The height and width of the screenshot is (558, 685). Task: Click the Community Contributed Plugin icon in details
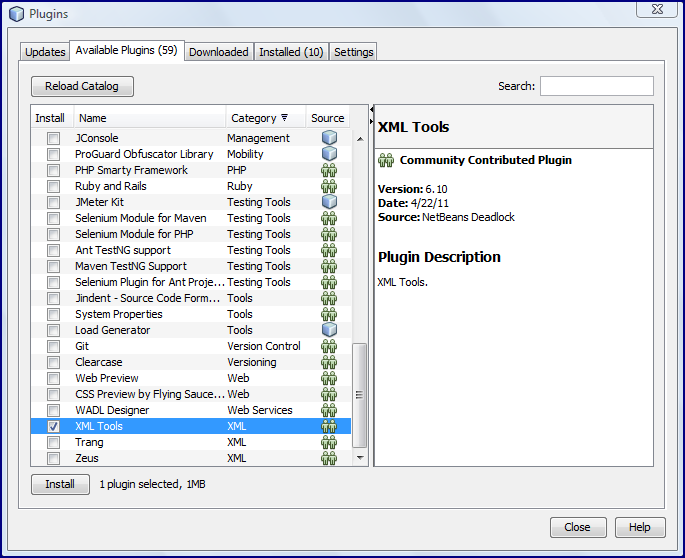point(386,160)
